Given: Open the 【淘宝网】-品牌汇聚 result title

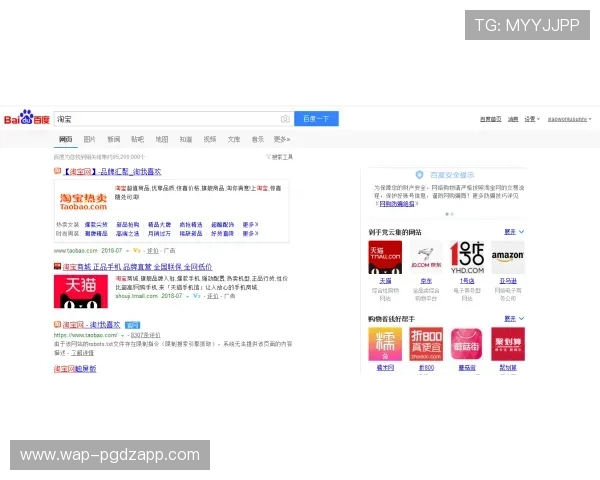Looking at the screenshot, I should (112, 171).
